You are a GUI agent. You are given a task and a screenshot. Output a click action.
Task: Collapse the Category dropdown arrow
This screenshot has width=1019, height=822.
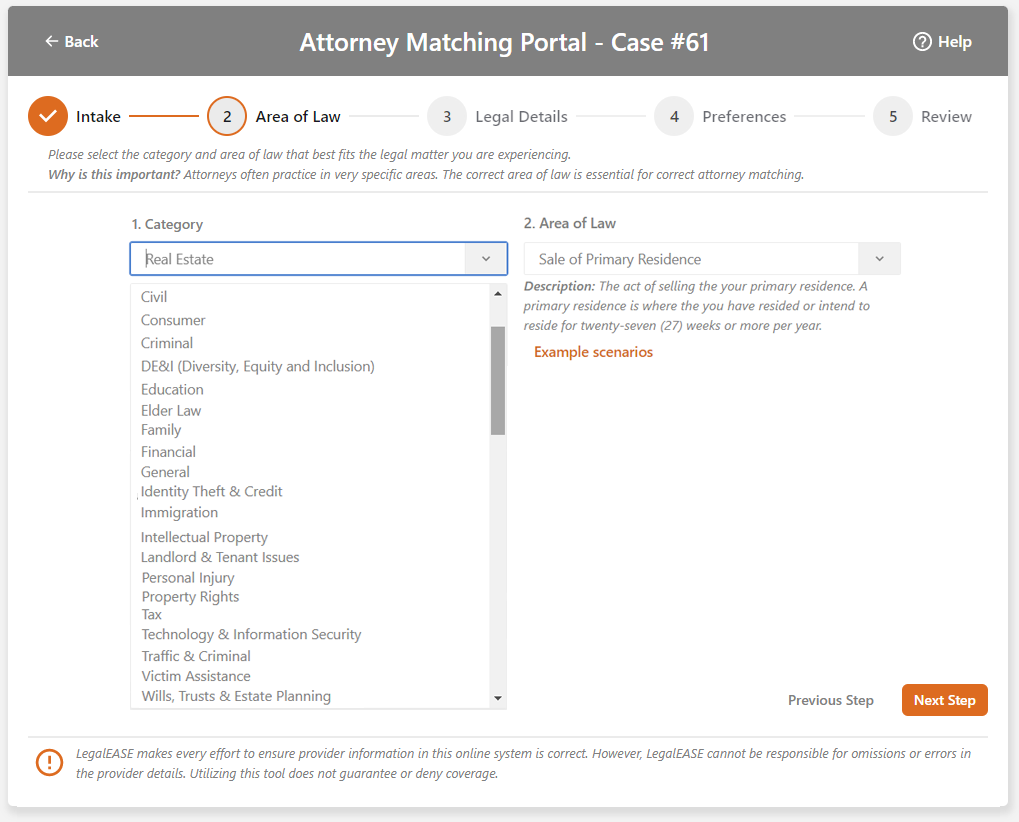pos(486,259)
